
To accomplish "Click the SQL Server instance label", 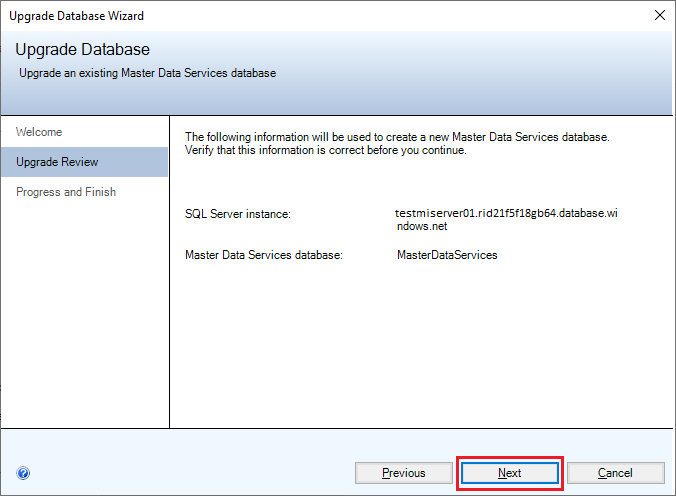I will [x=238, y=214].
